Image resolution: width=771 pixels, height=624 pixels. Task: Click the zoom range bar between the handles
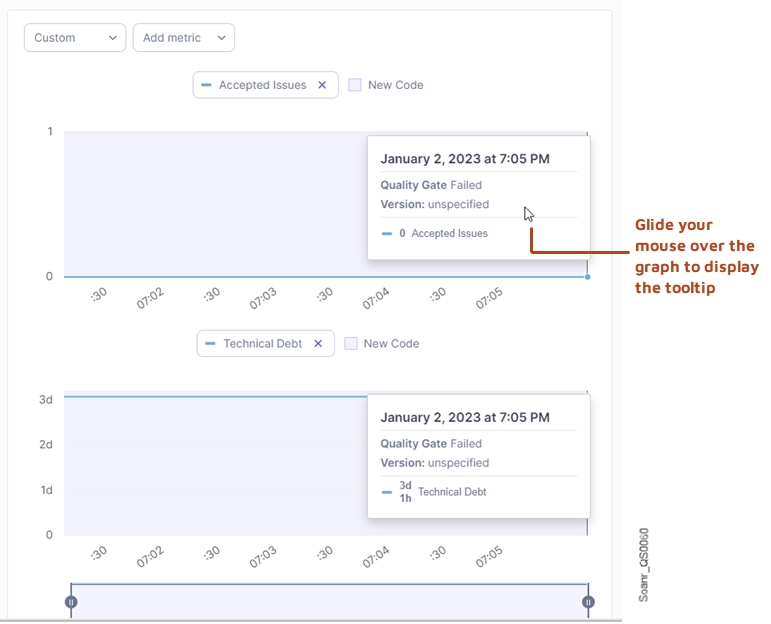click(329, 600)
